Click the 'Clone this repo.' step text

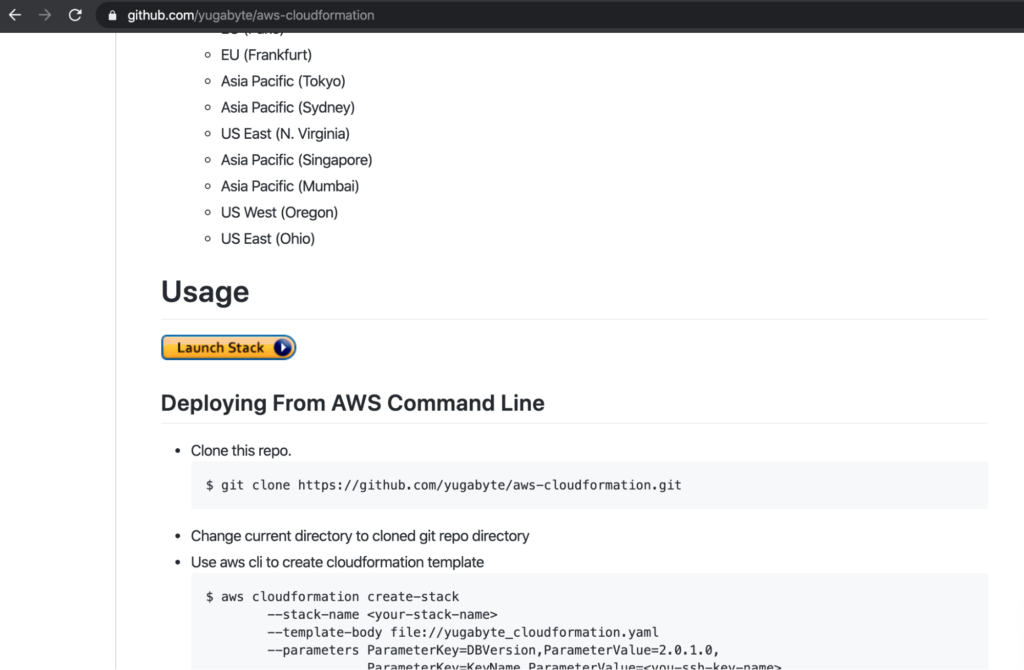[241, 450]
